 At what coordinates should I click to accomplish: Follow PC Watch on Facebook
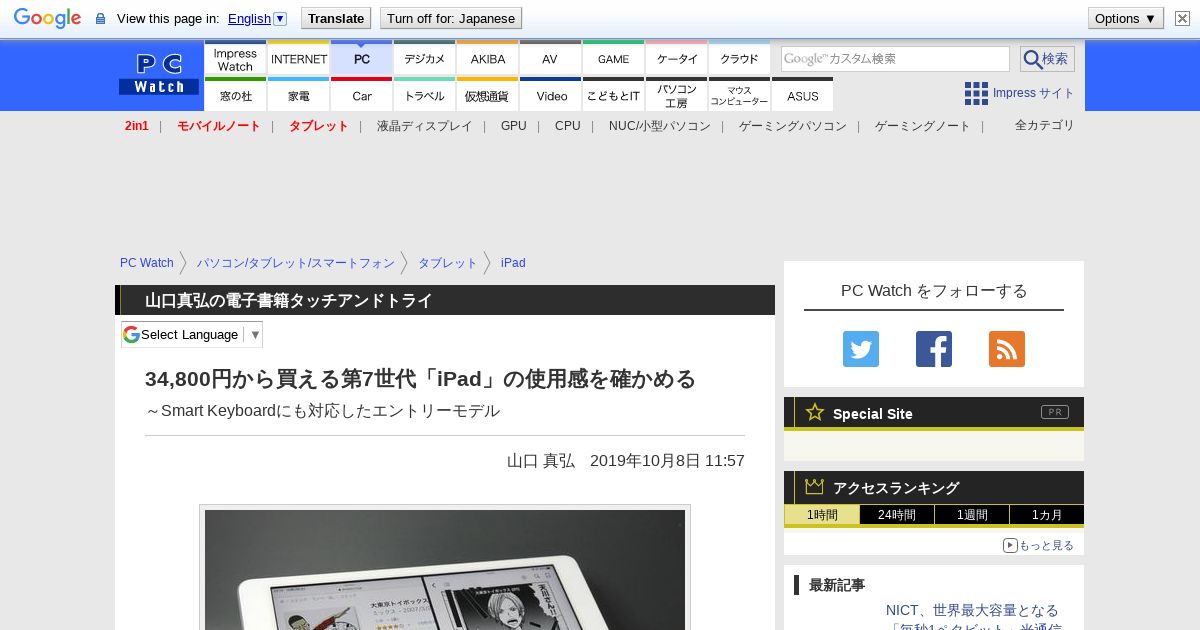click(x=934, y=349)
